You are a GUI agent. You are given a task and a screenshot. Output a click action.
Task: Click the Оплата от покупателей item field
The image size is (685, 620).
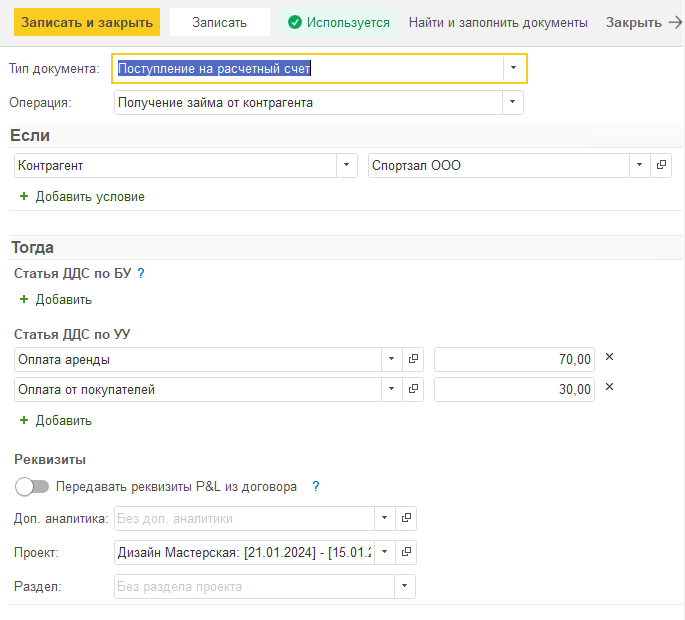tap(198, 389)
